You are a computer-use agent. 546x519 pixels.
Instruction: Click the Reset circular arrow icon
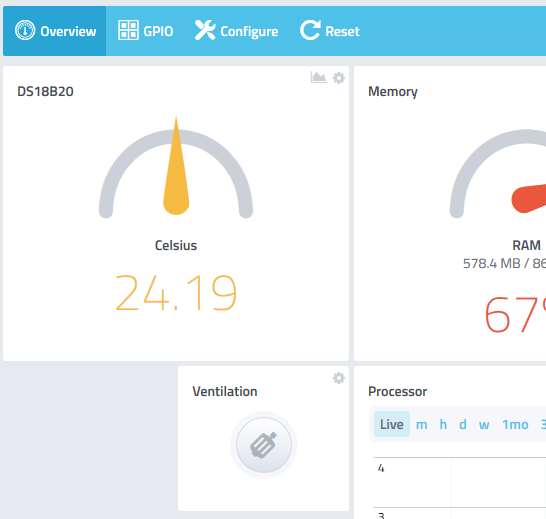(310, 30)
